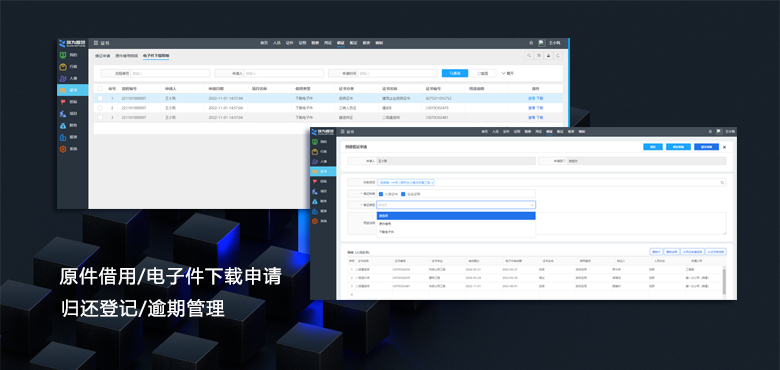Open 财务 in the back window sidebar
The height and width of the screenshot is (370, 780).
coord(73,125)
